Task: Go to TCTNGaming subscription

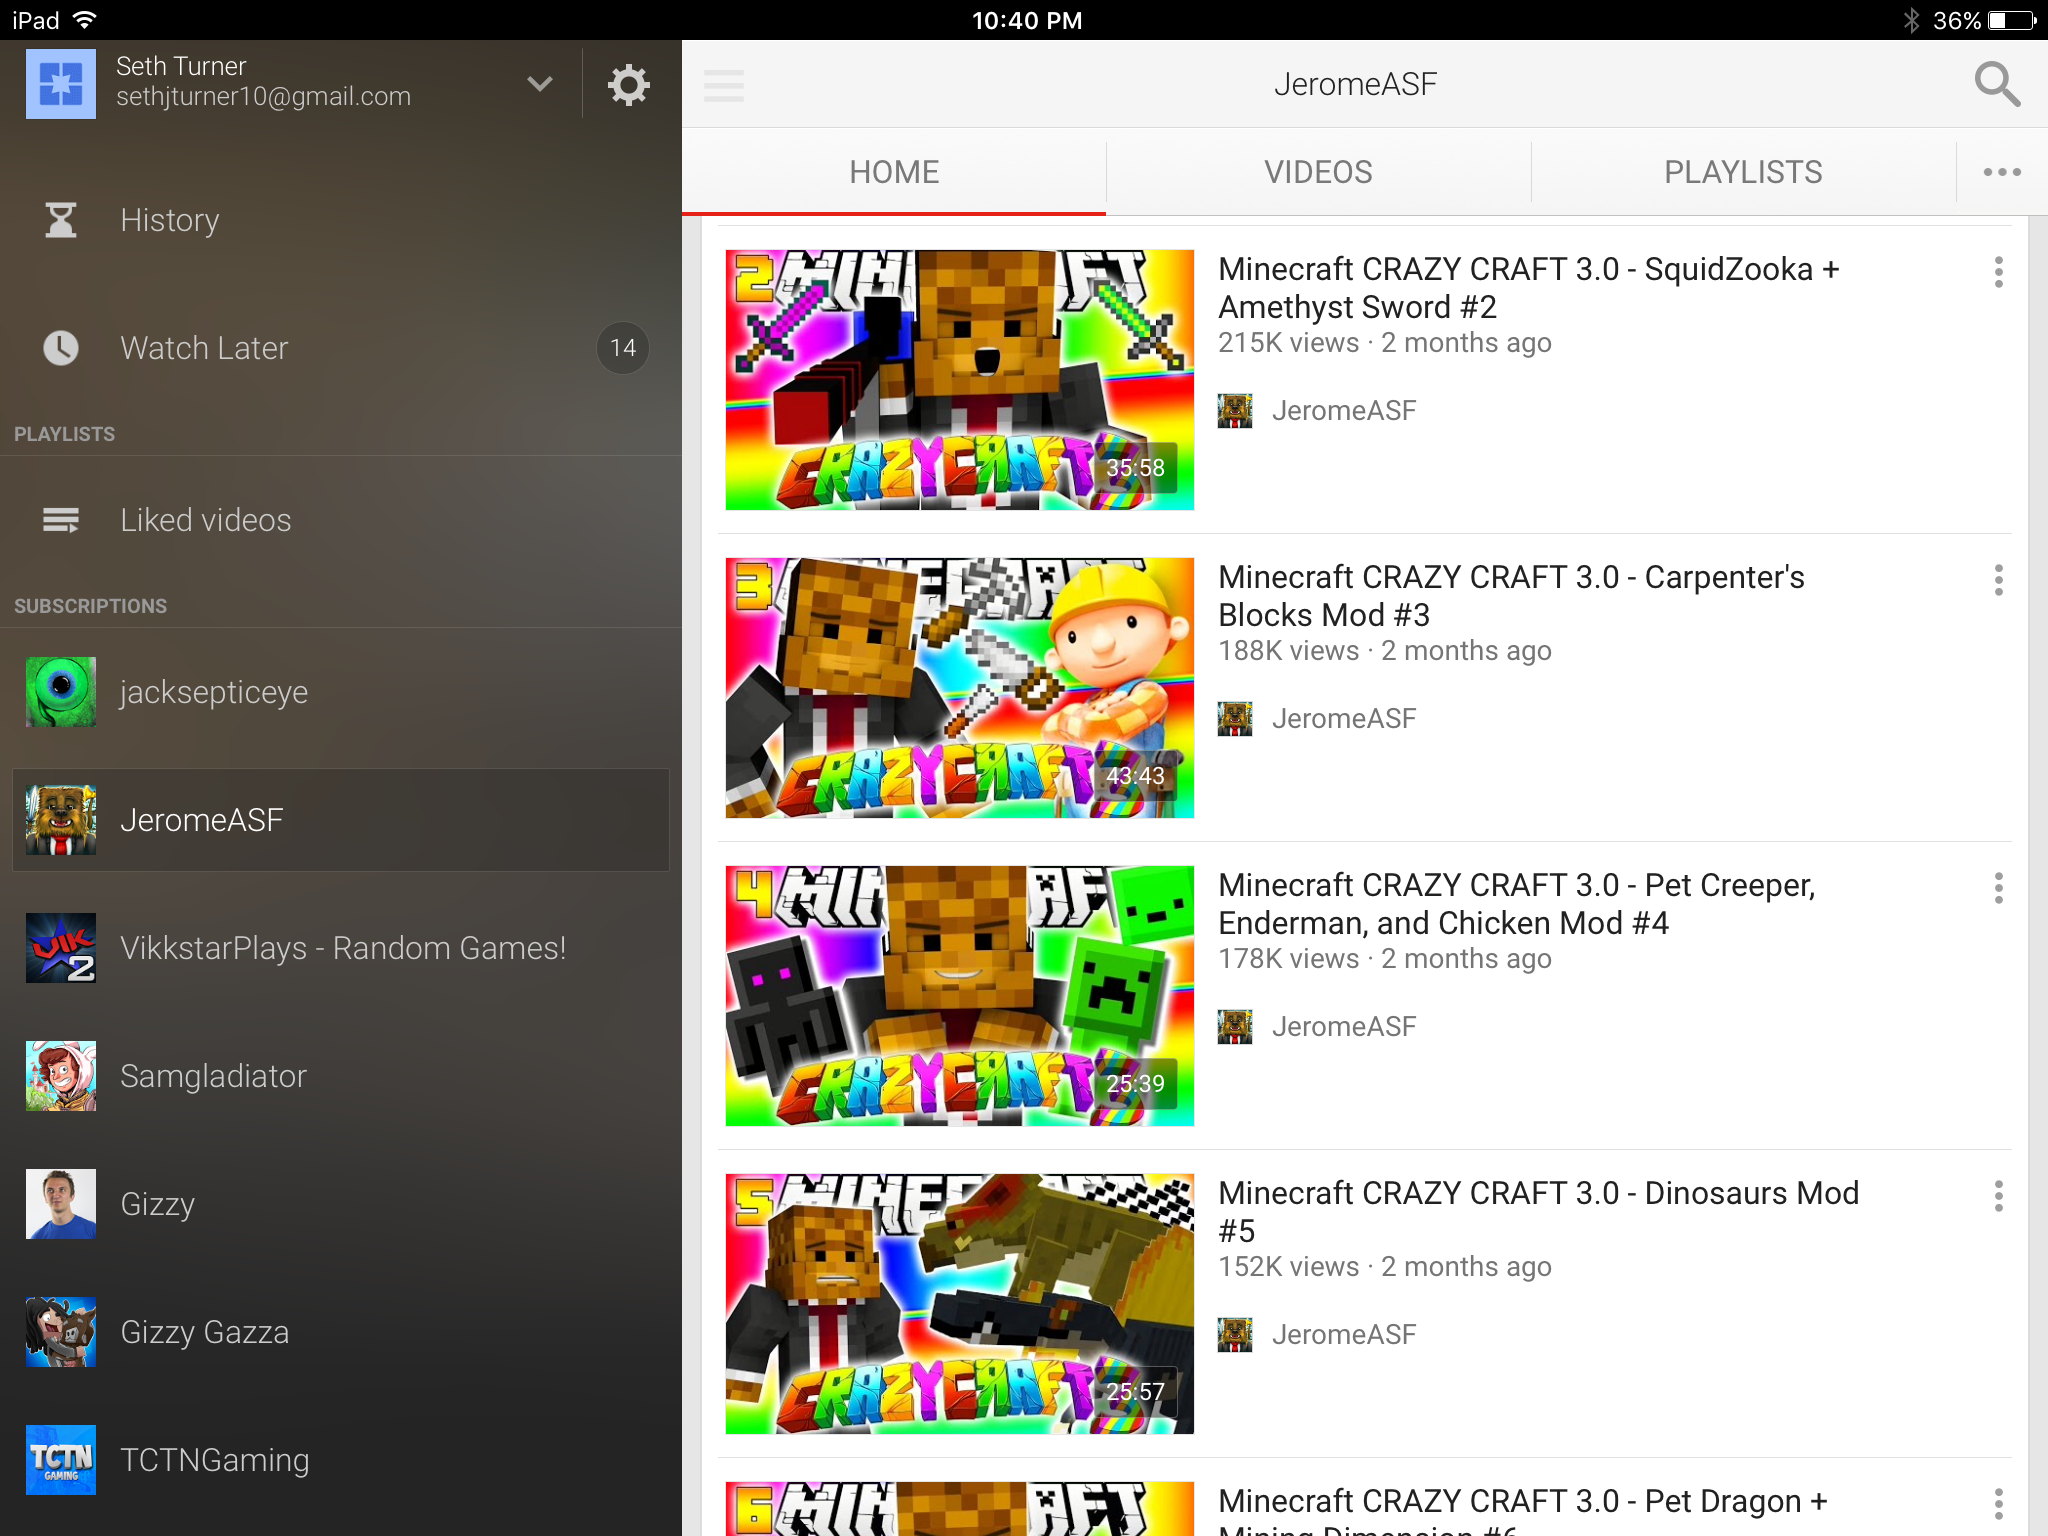Action: click(341, 1460)
